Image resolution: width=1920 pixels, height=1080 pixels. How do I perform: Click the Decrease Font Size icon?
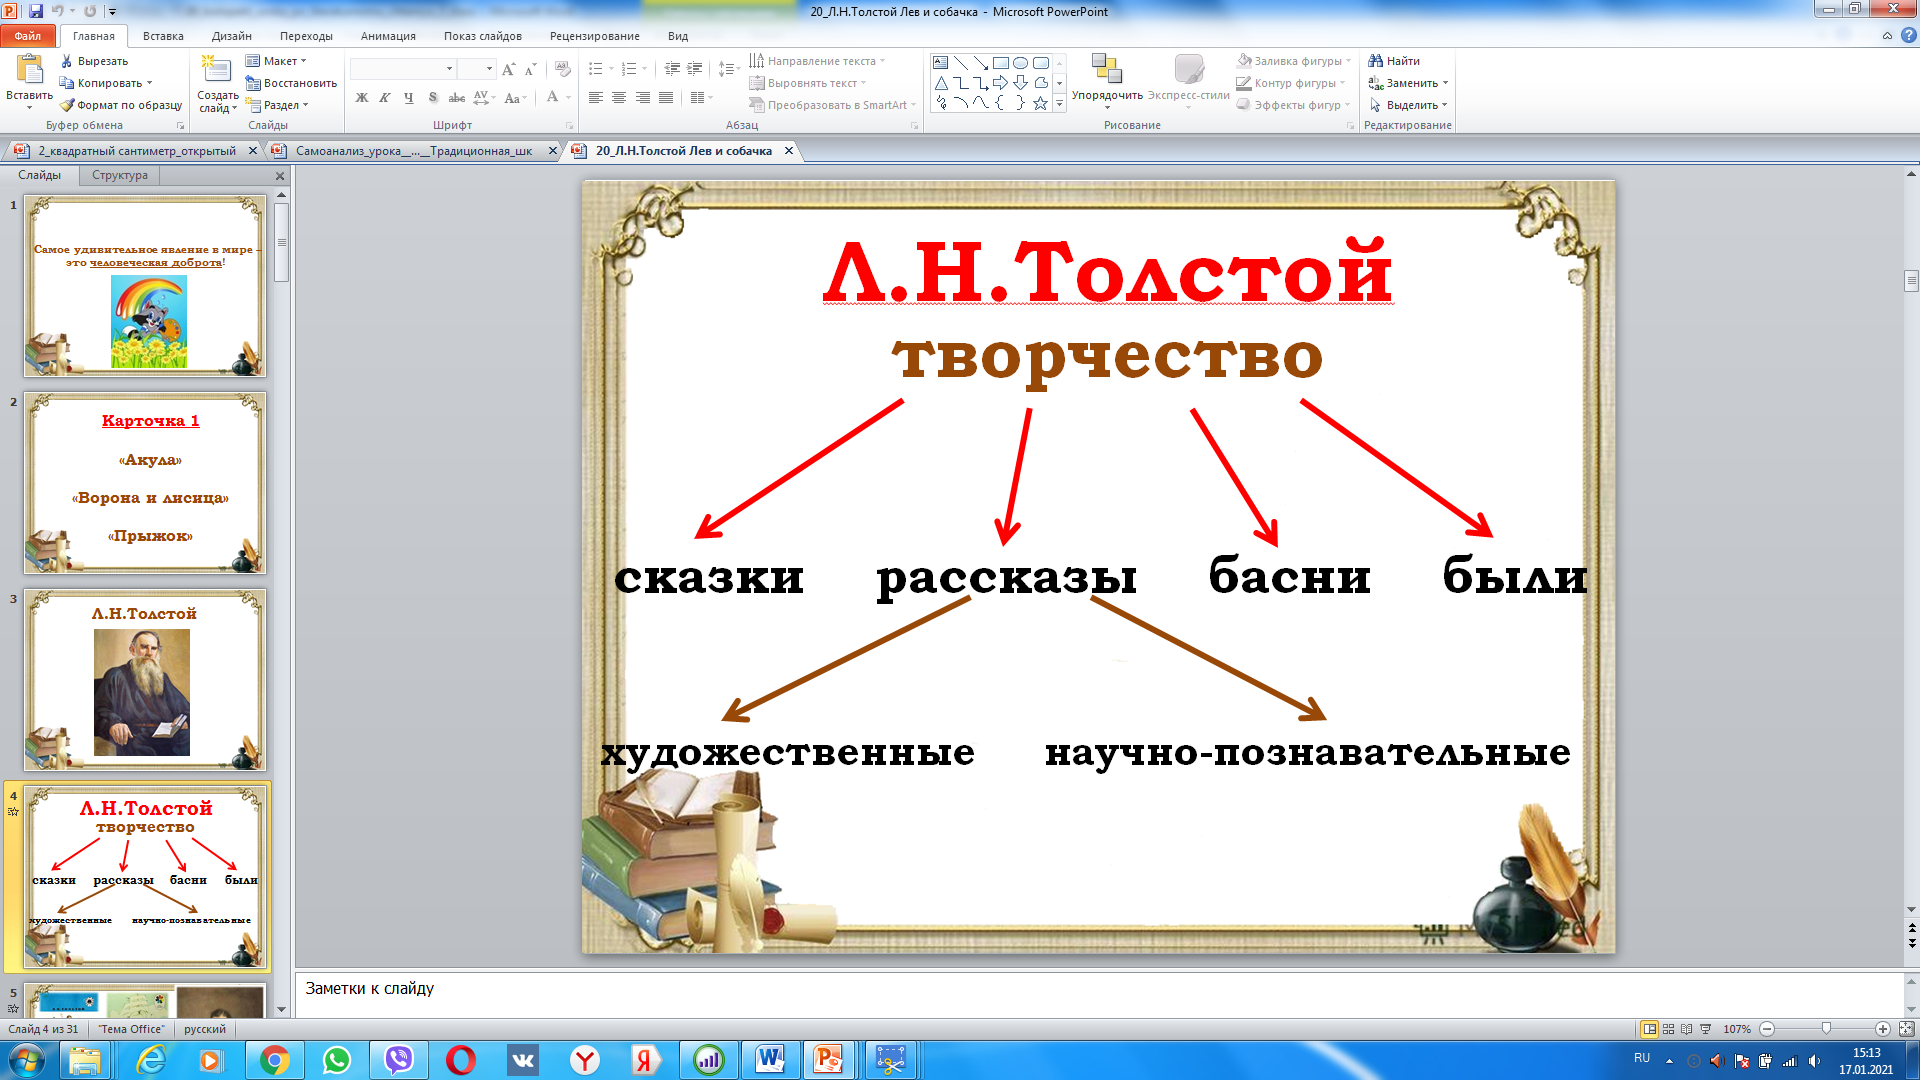click(x=530, y=69)
